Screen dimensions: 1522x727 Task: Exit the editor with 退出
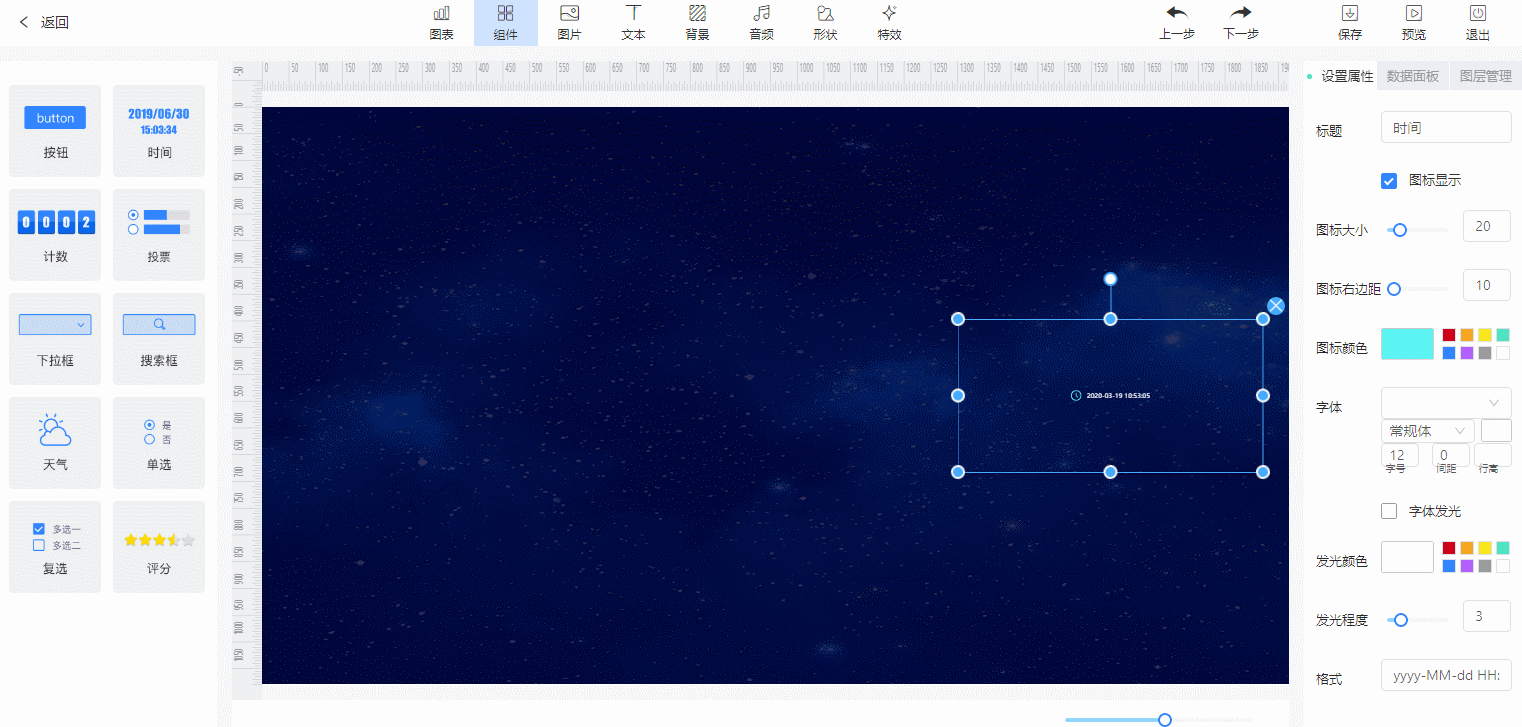point(1478,23)
